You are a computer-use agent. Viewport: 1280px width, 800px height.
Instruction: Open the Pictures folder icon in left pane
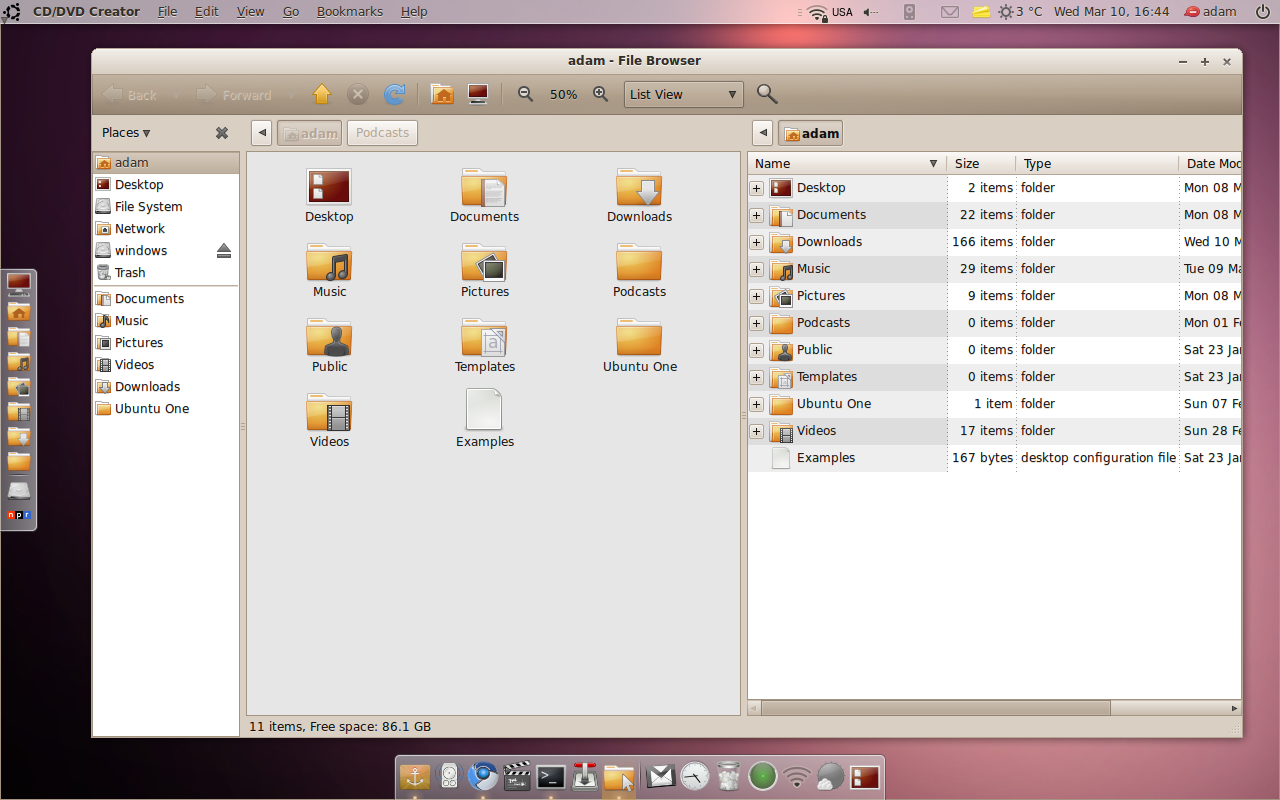pyautogui.click(x=484, y=263)
